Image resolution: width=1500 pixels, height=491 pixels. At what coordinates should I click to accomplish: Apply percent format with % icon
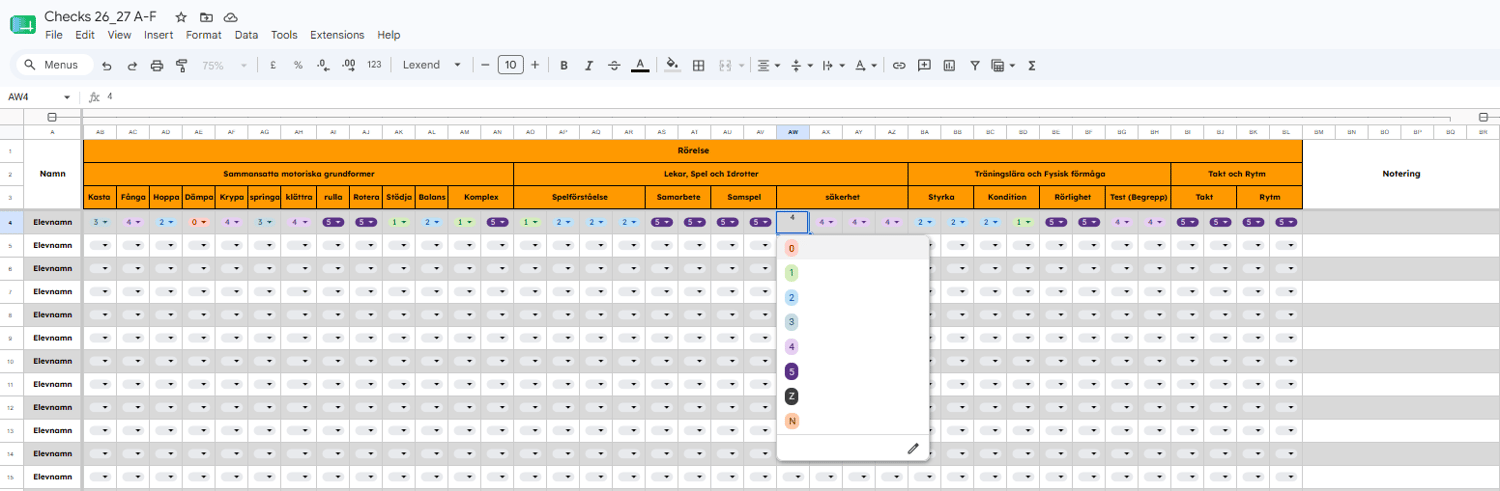[298, 65]
